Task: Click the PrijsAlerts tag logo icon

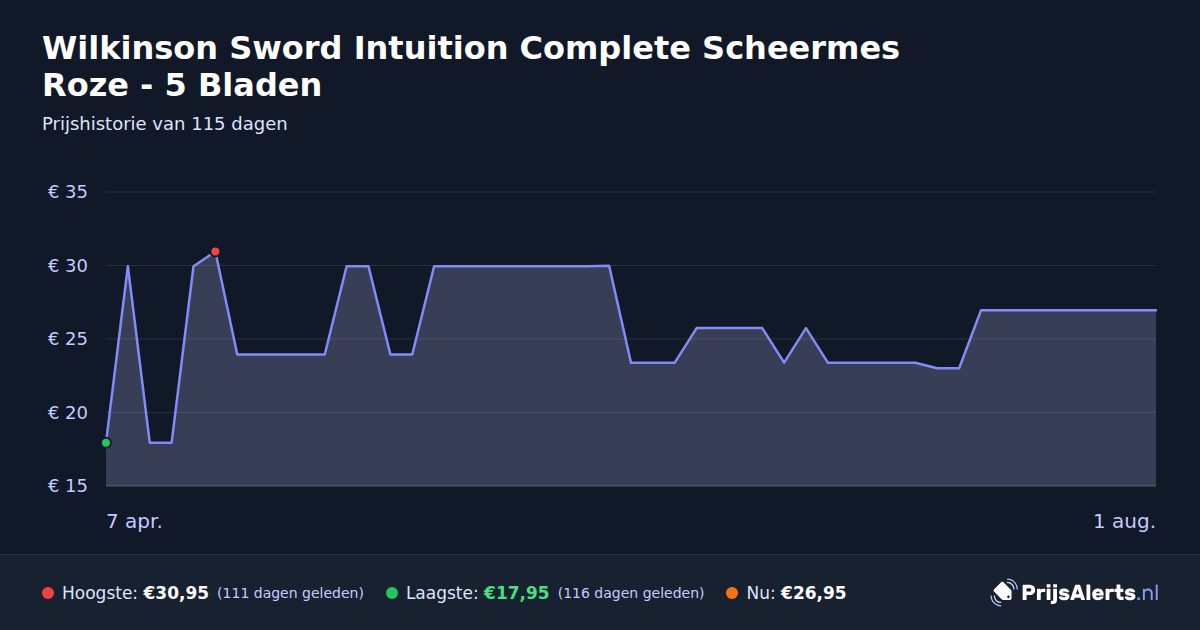Action: tap(1003, 592)
